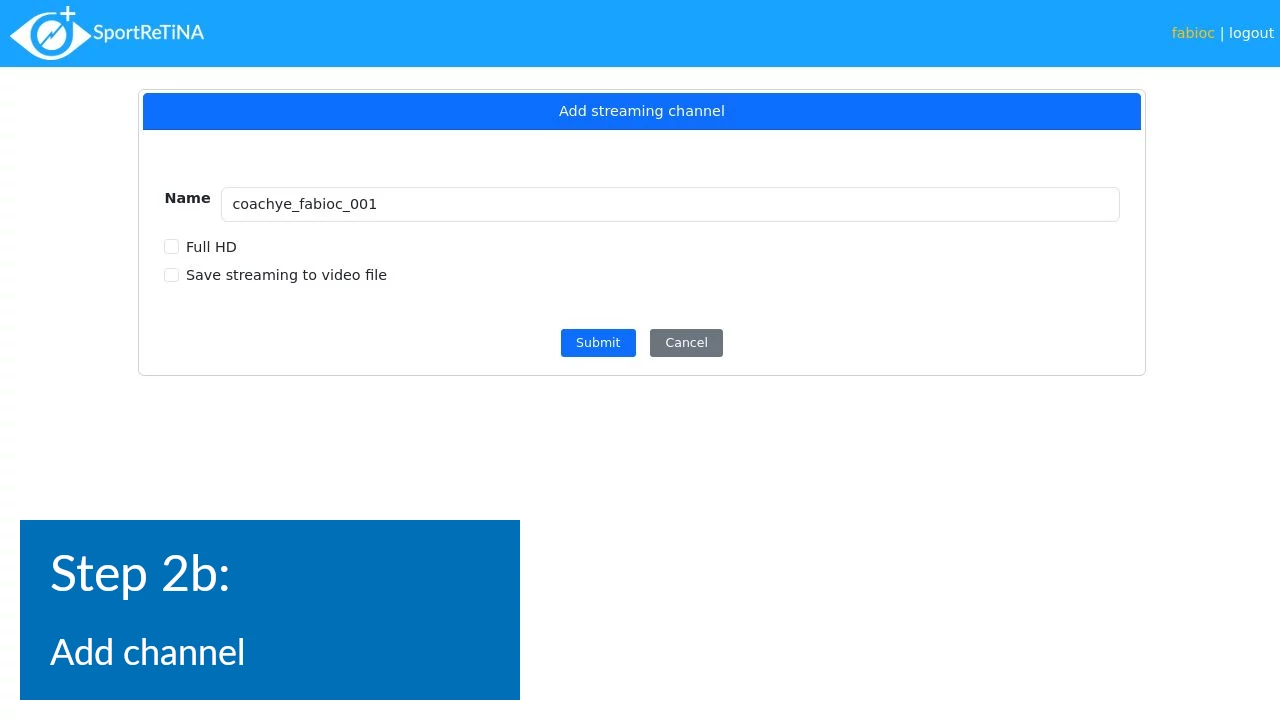This screenshot has height=720, width=1280.
Task: Click the 'Full HD' label text
Action: click(x=211, y=247)
